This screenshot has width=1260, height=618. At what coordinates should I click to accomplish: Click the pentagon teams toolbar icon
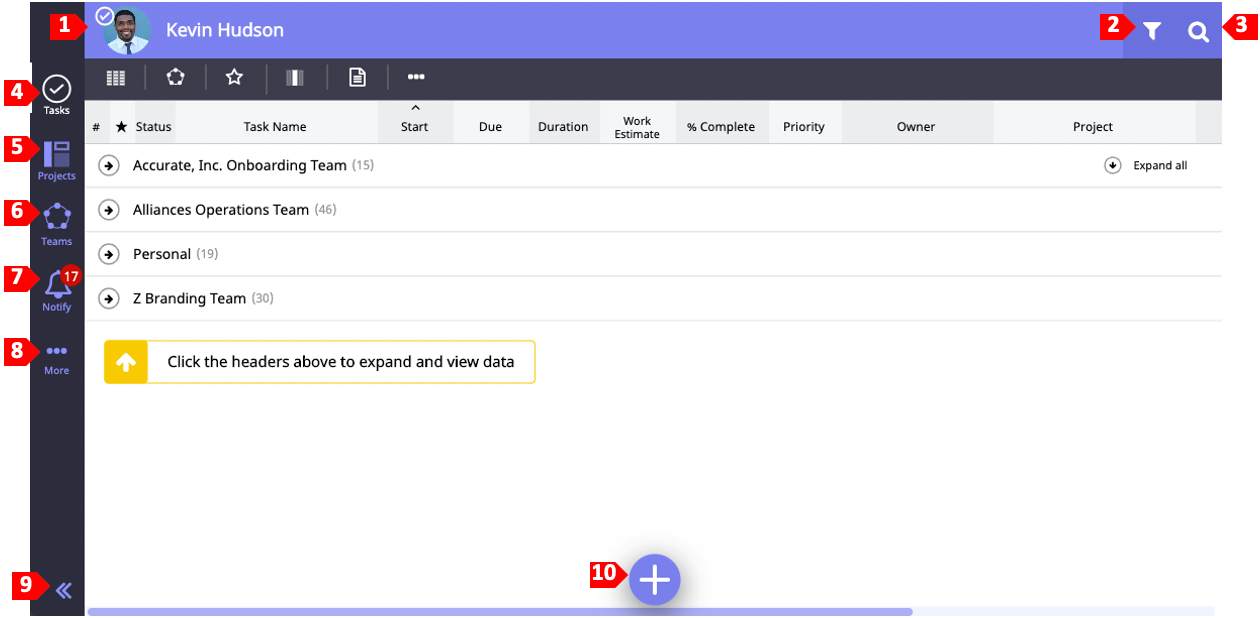175,78
